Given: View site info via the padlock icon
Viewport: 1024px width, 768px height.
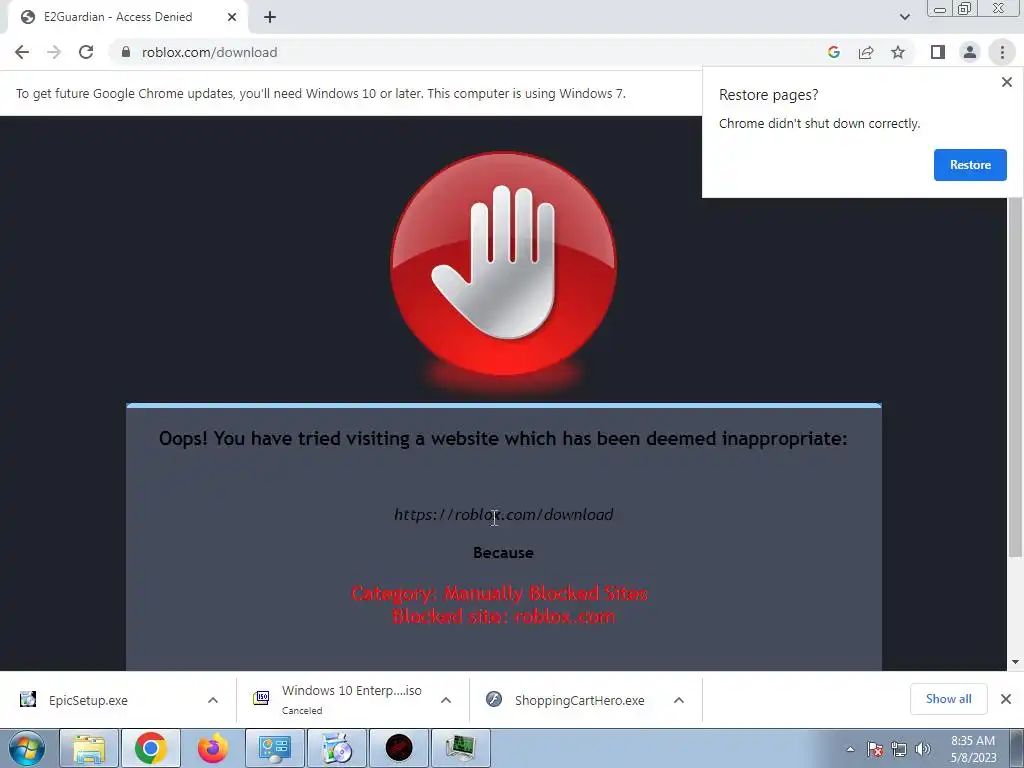Looking at the screenshot, I should coord(126,52).
